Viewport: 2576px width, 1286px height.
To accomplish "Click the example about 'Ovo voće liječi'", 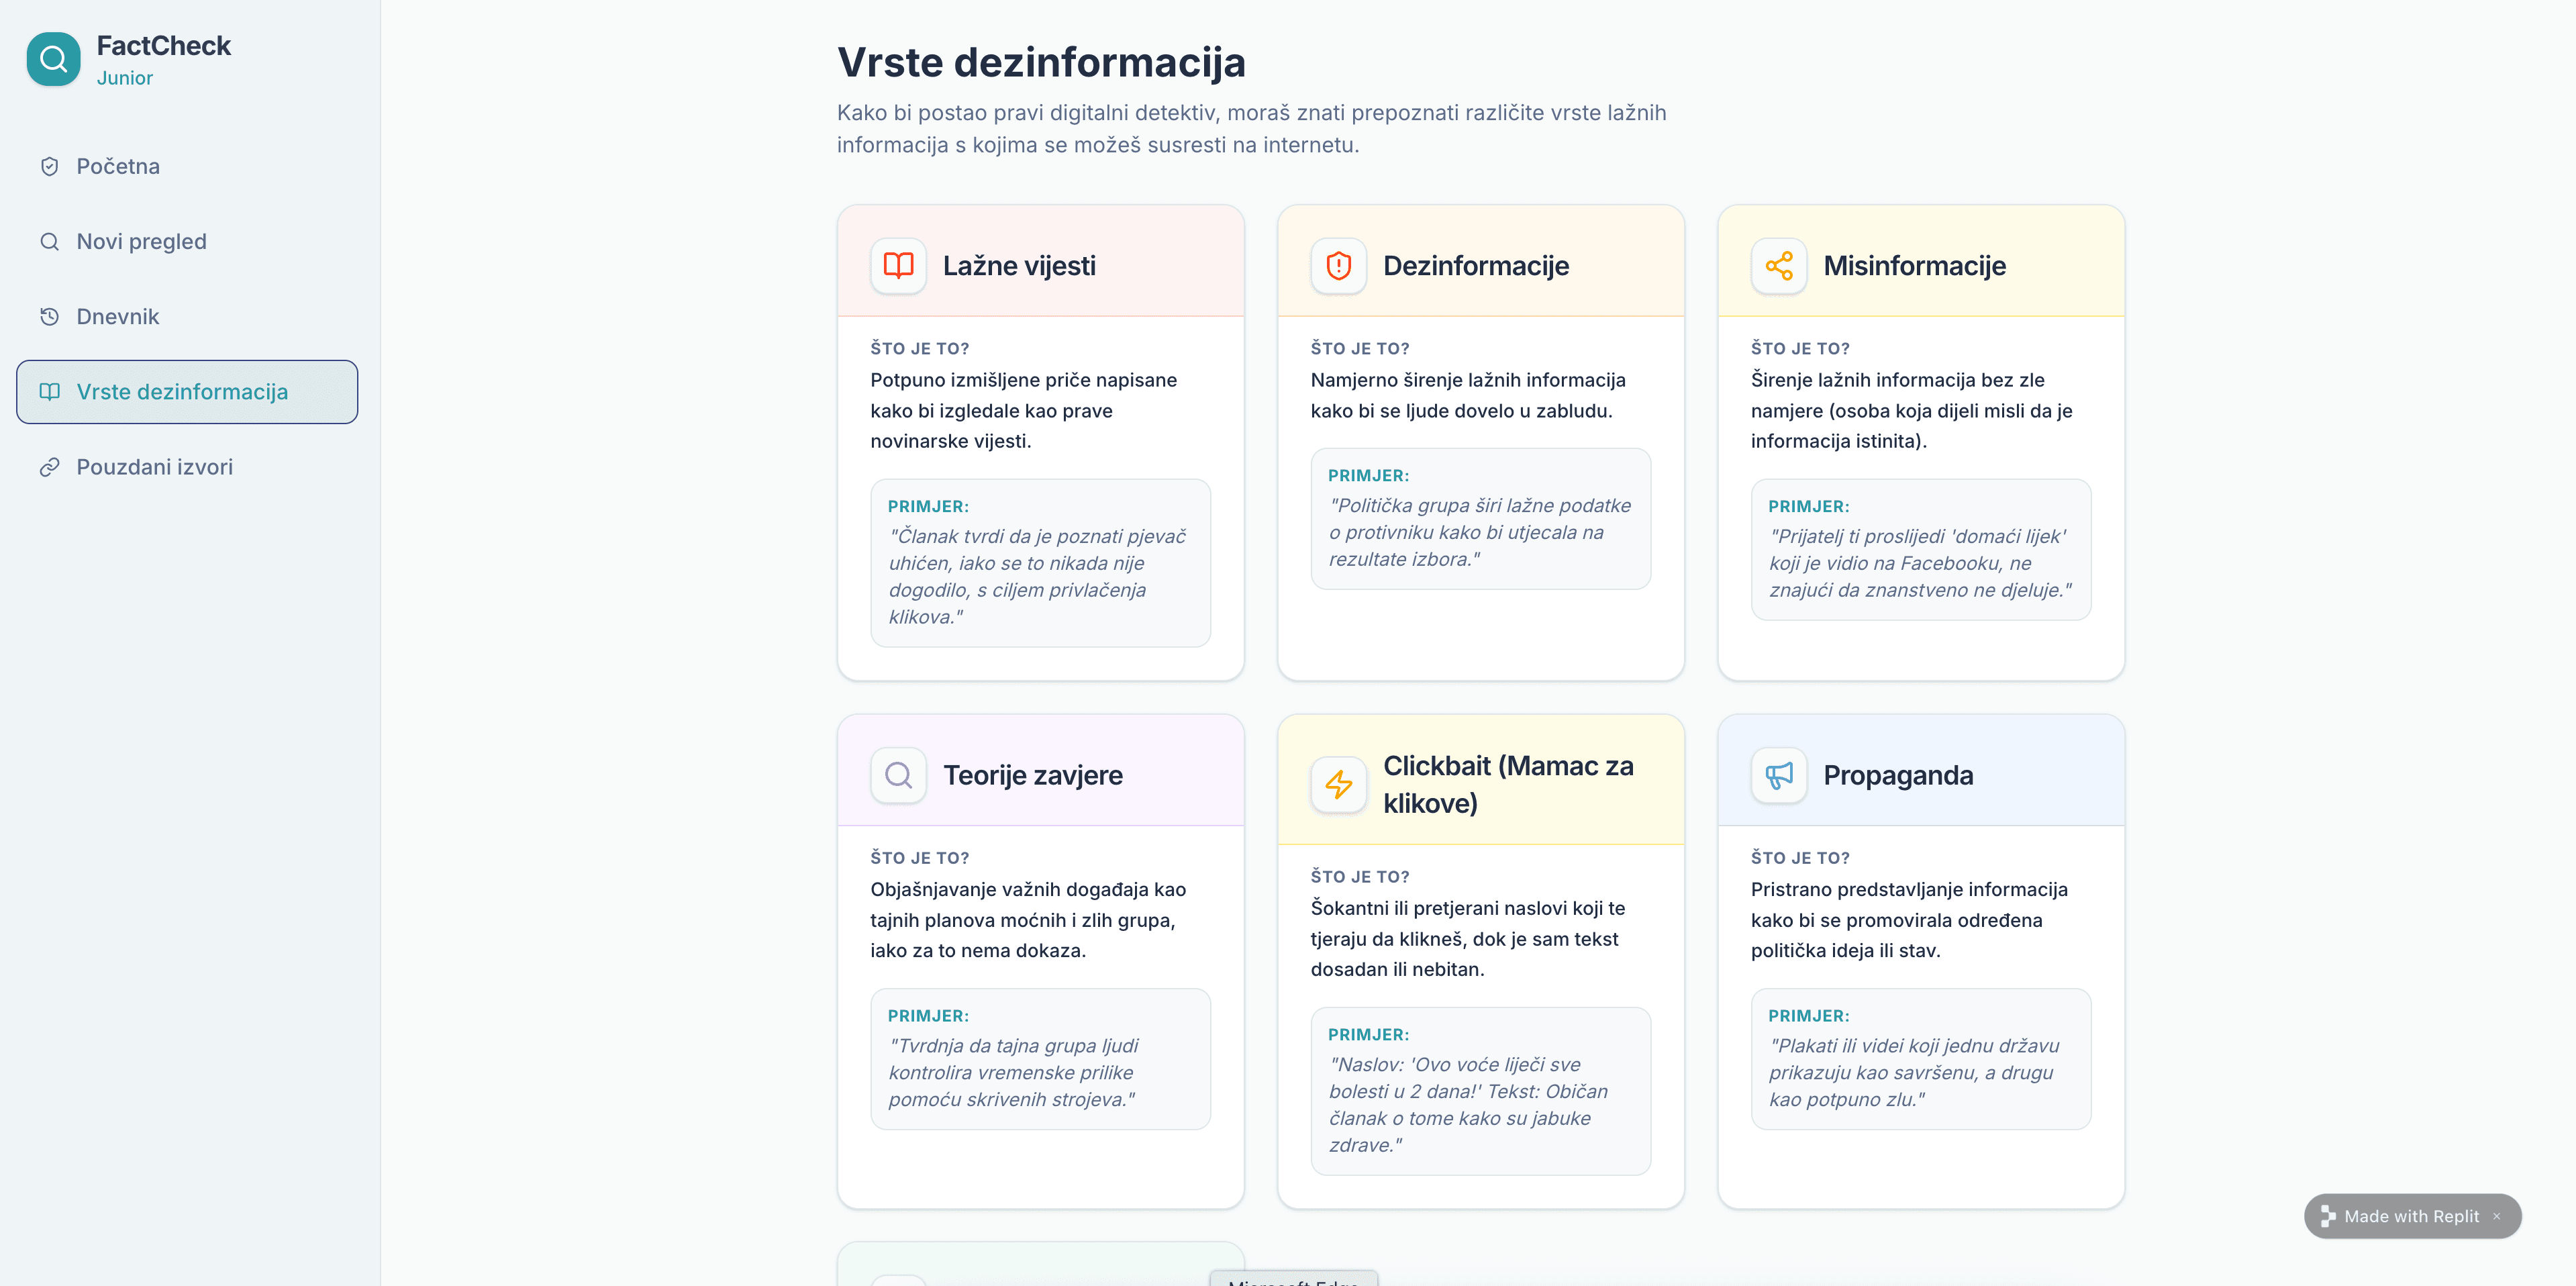I will (x=1469, y=1105).
